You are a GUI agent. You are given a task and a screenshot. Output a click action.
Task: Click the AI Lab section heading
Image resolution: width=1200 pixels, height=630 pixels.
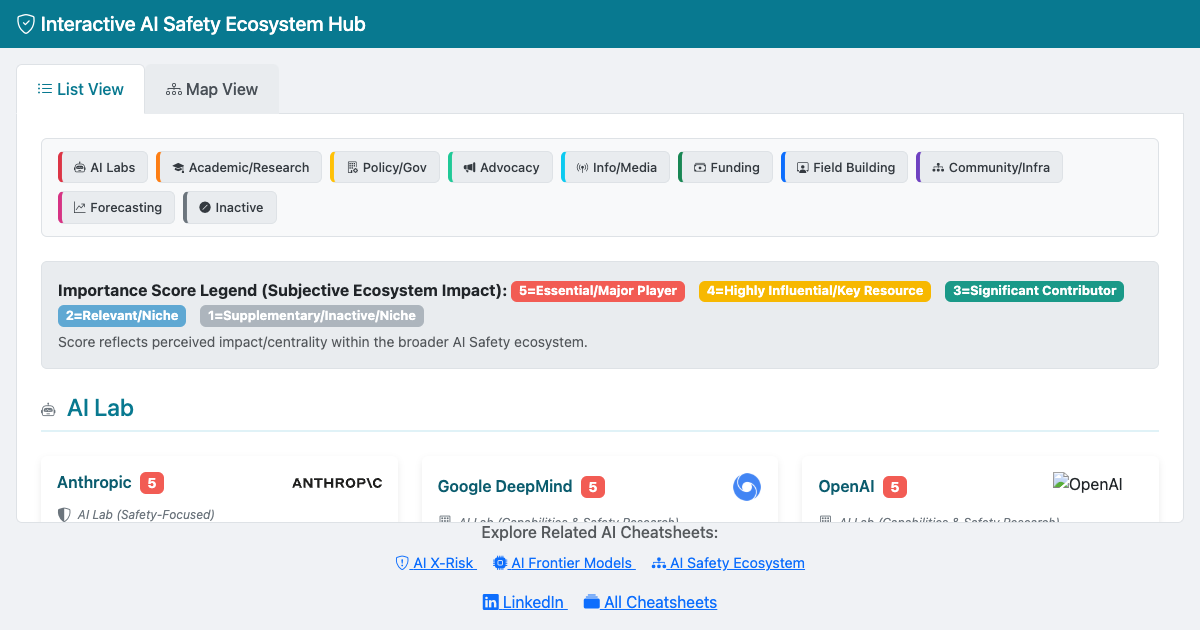[x=100, y=408]
